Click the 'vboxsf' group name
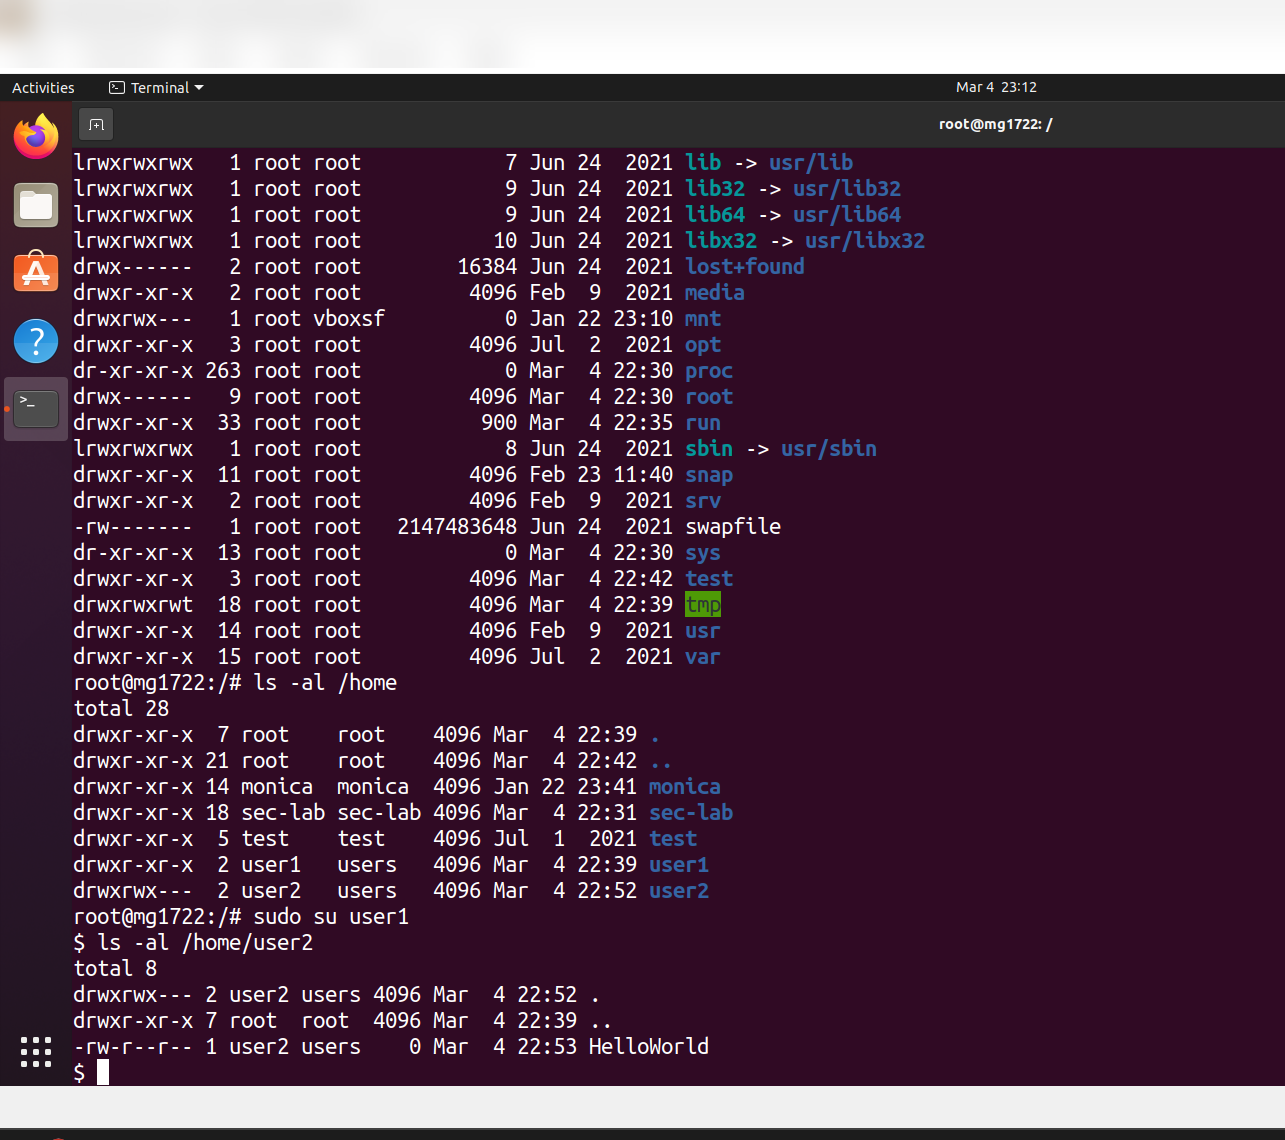This screenshot has height=1140, width=1285. (x=349, y=319)
